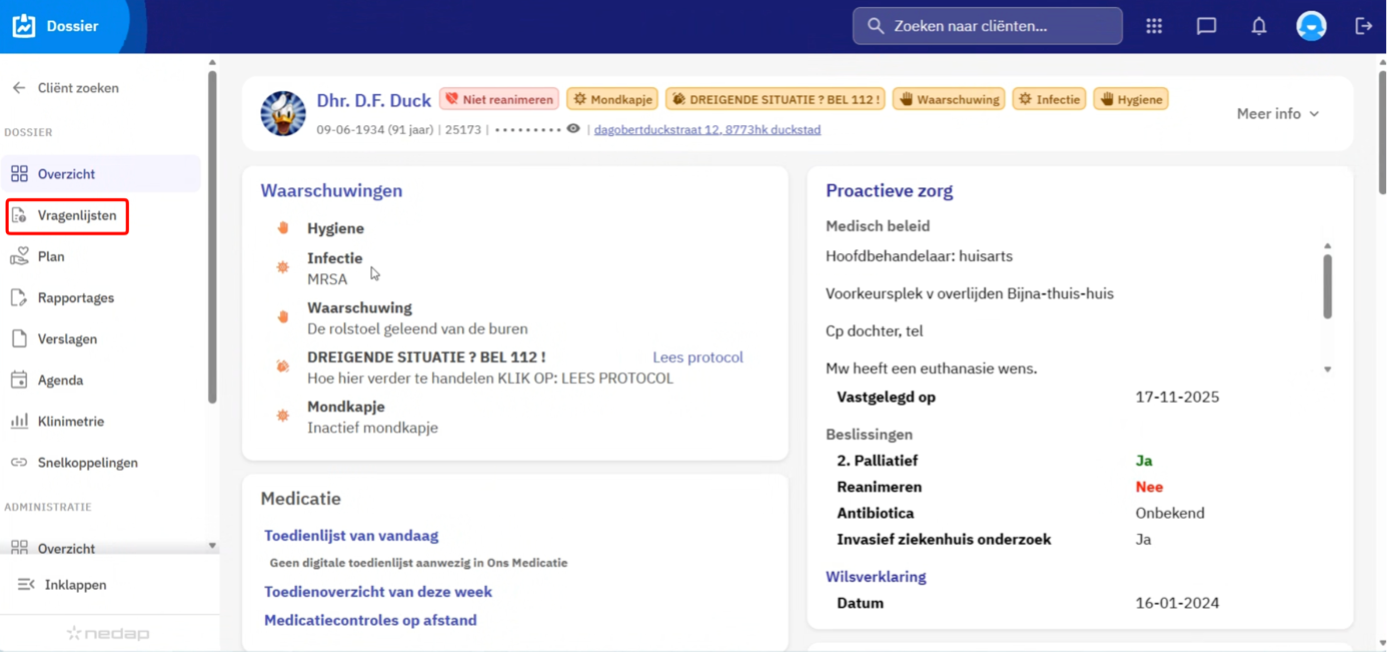1390x656 pixels.
Task: Click the Lees protocol link
Action: 698,357
